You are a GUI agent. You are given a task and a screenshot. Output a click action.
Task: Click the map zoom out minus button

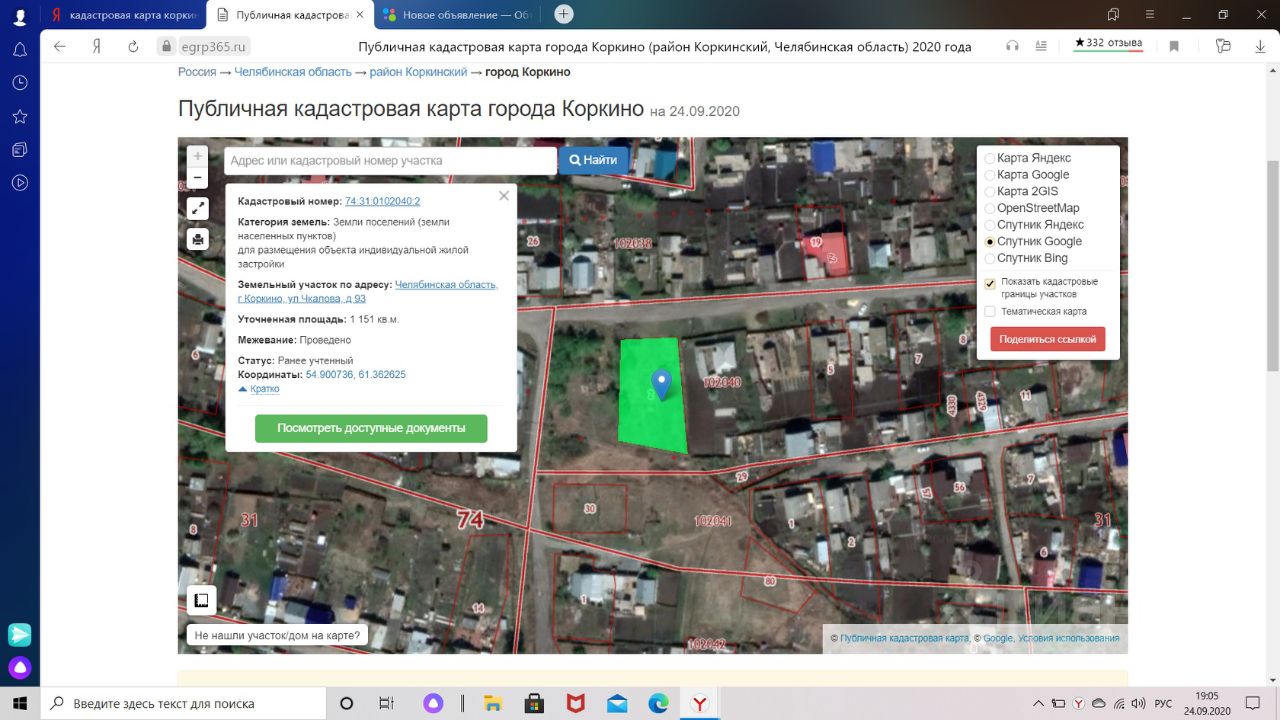198,178
